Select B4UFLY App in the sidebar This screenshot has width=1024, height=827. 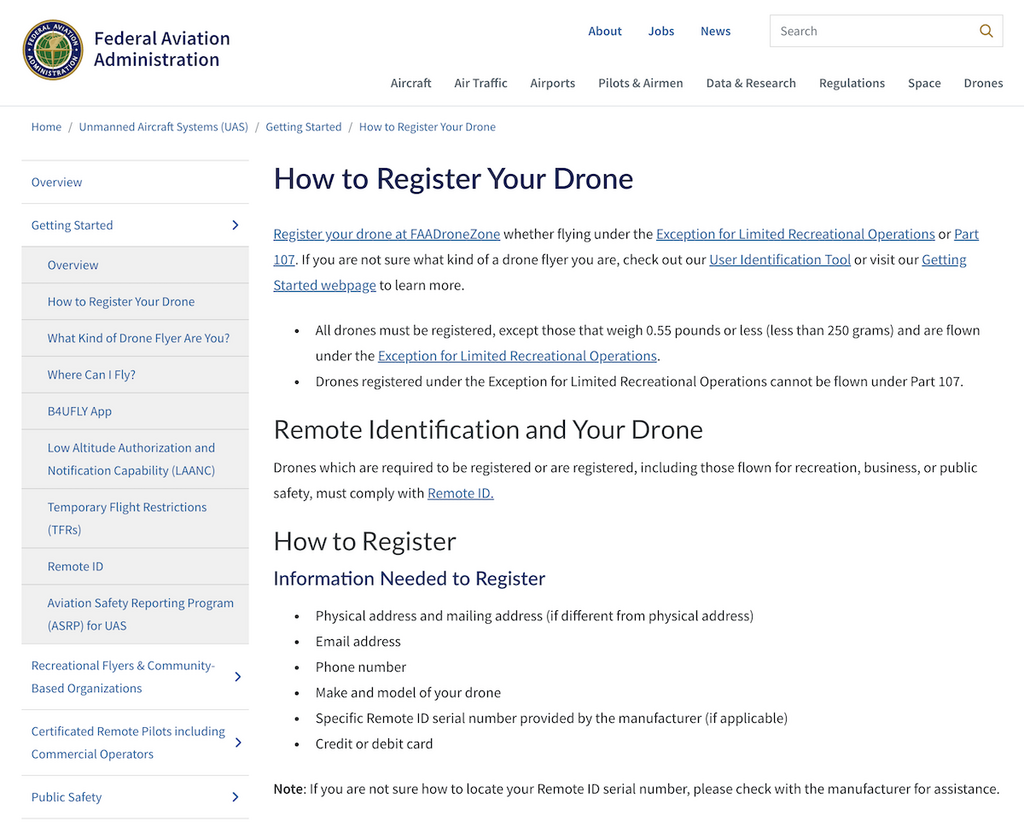coord(80,411)
